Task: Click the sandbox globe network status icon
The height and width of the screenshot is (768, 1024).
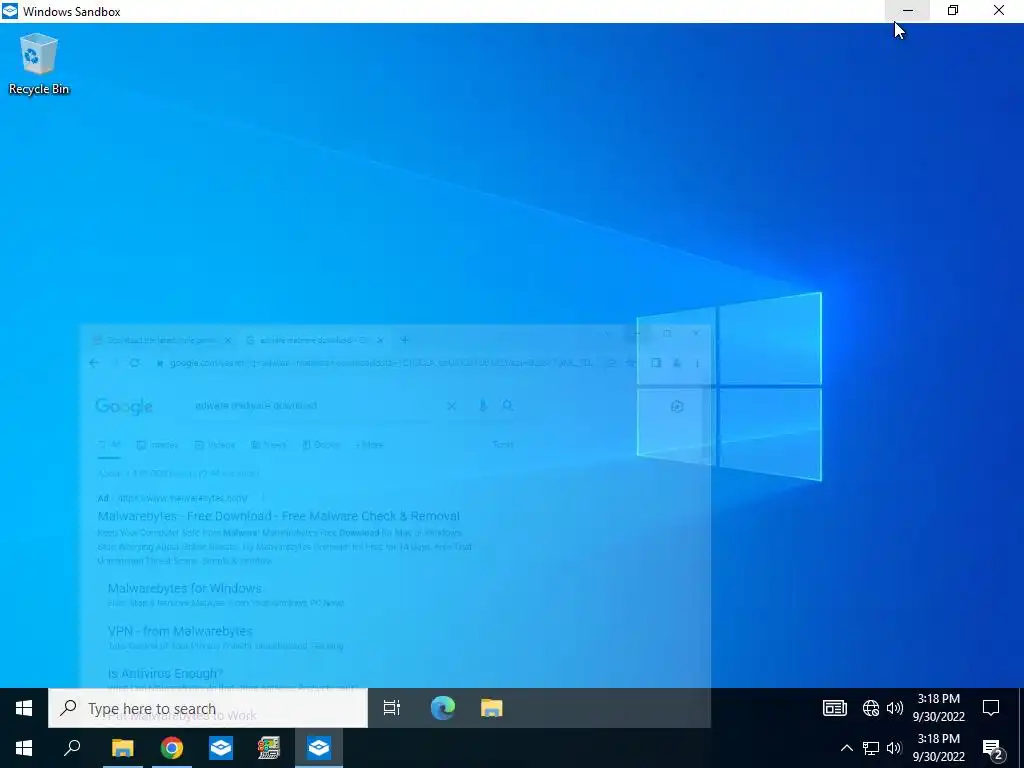Action: (x=871, y=708)
